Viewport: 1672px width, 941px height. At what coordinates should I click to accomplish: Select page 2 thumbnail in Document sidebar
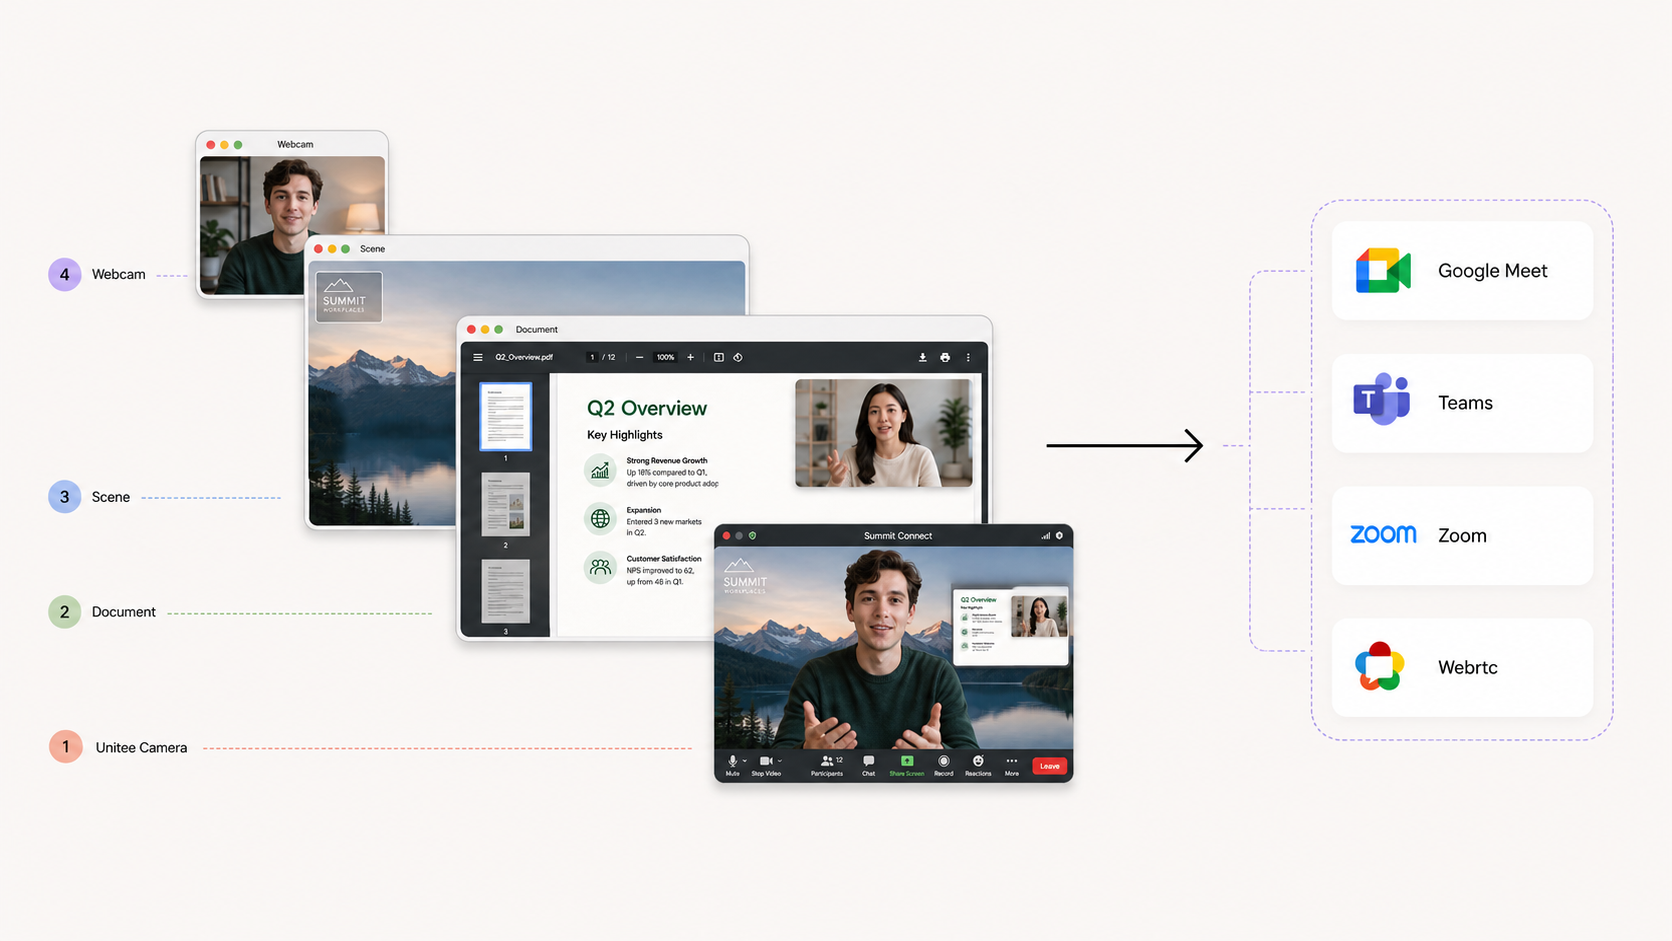[x=505, y=504]
